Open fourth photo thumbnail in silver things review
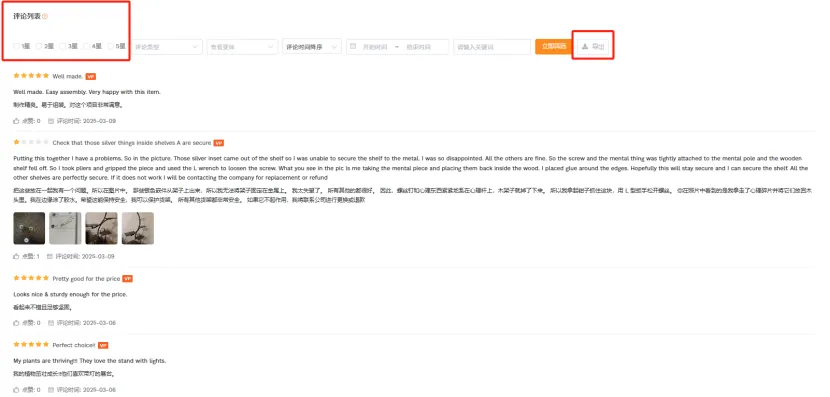The image size is (830, 397). 138,228
